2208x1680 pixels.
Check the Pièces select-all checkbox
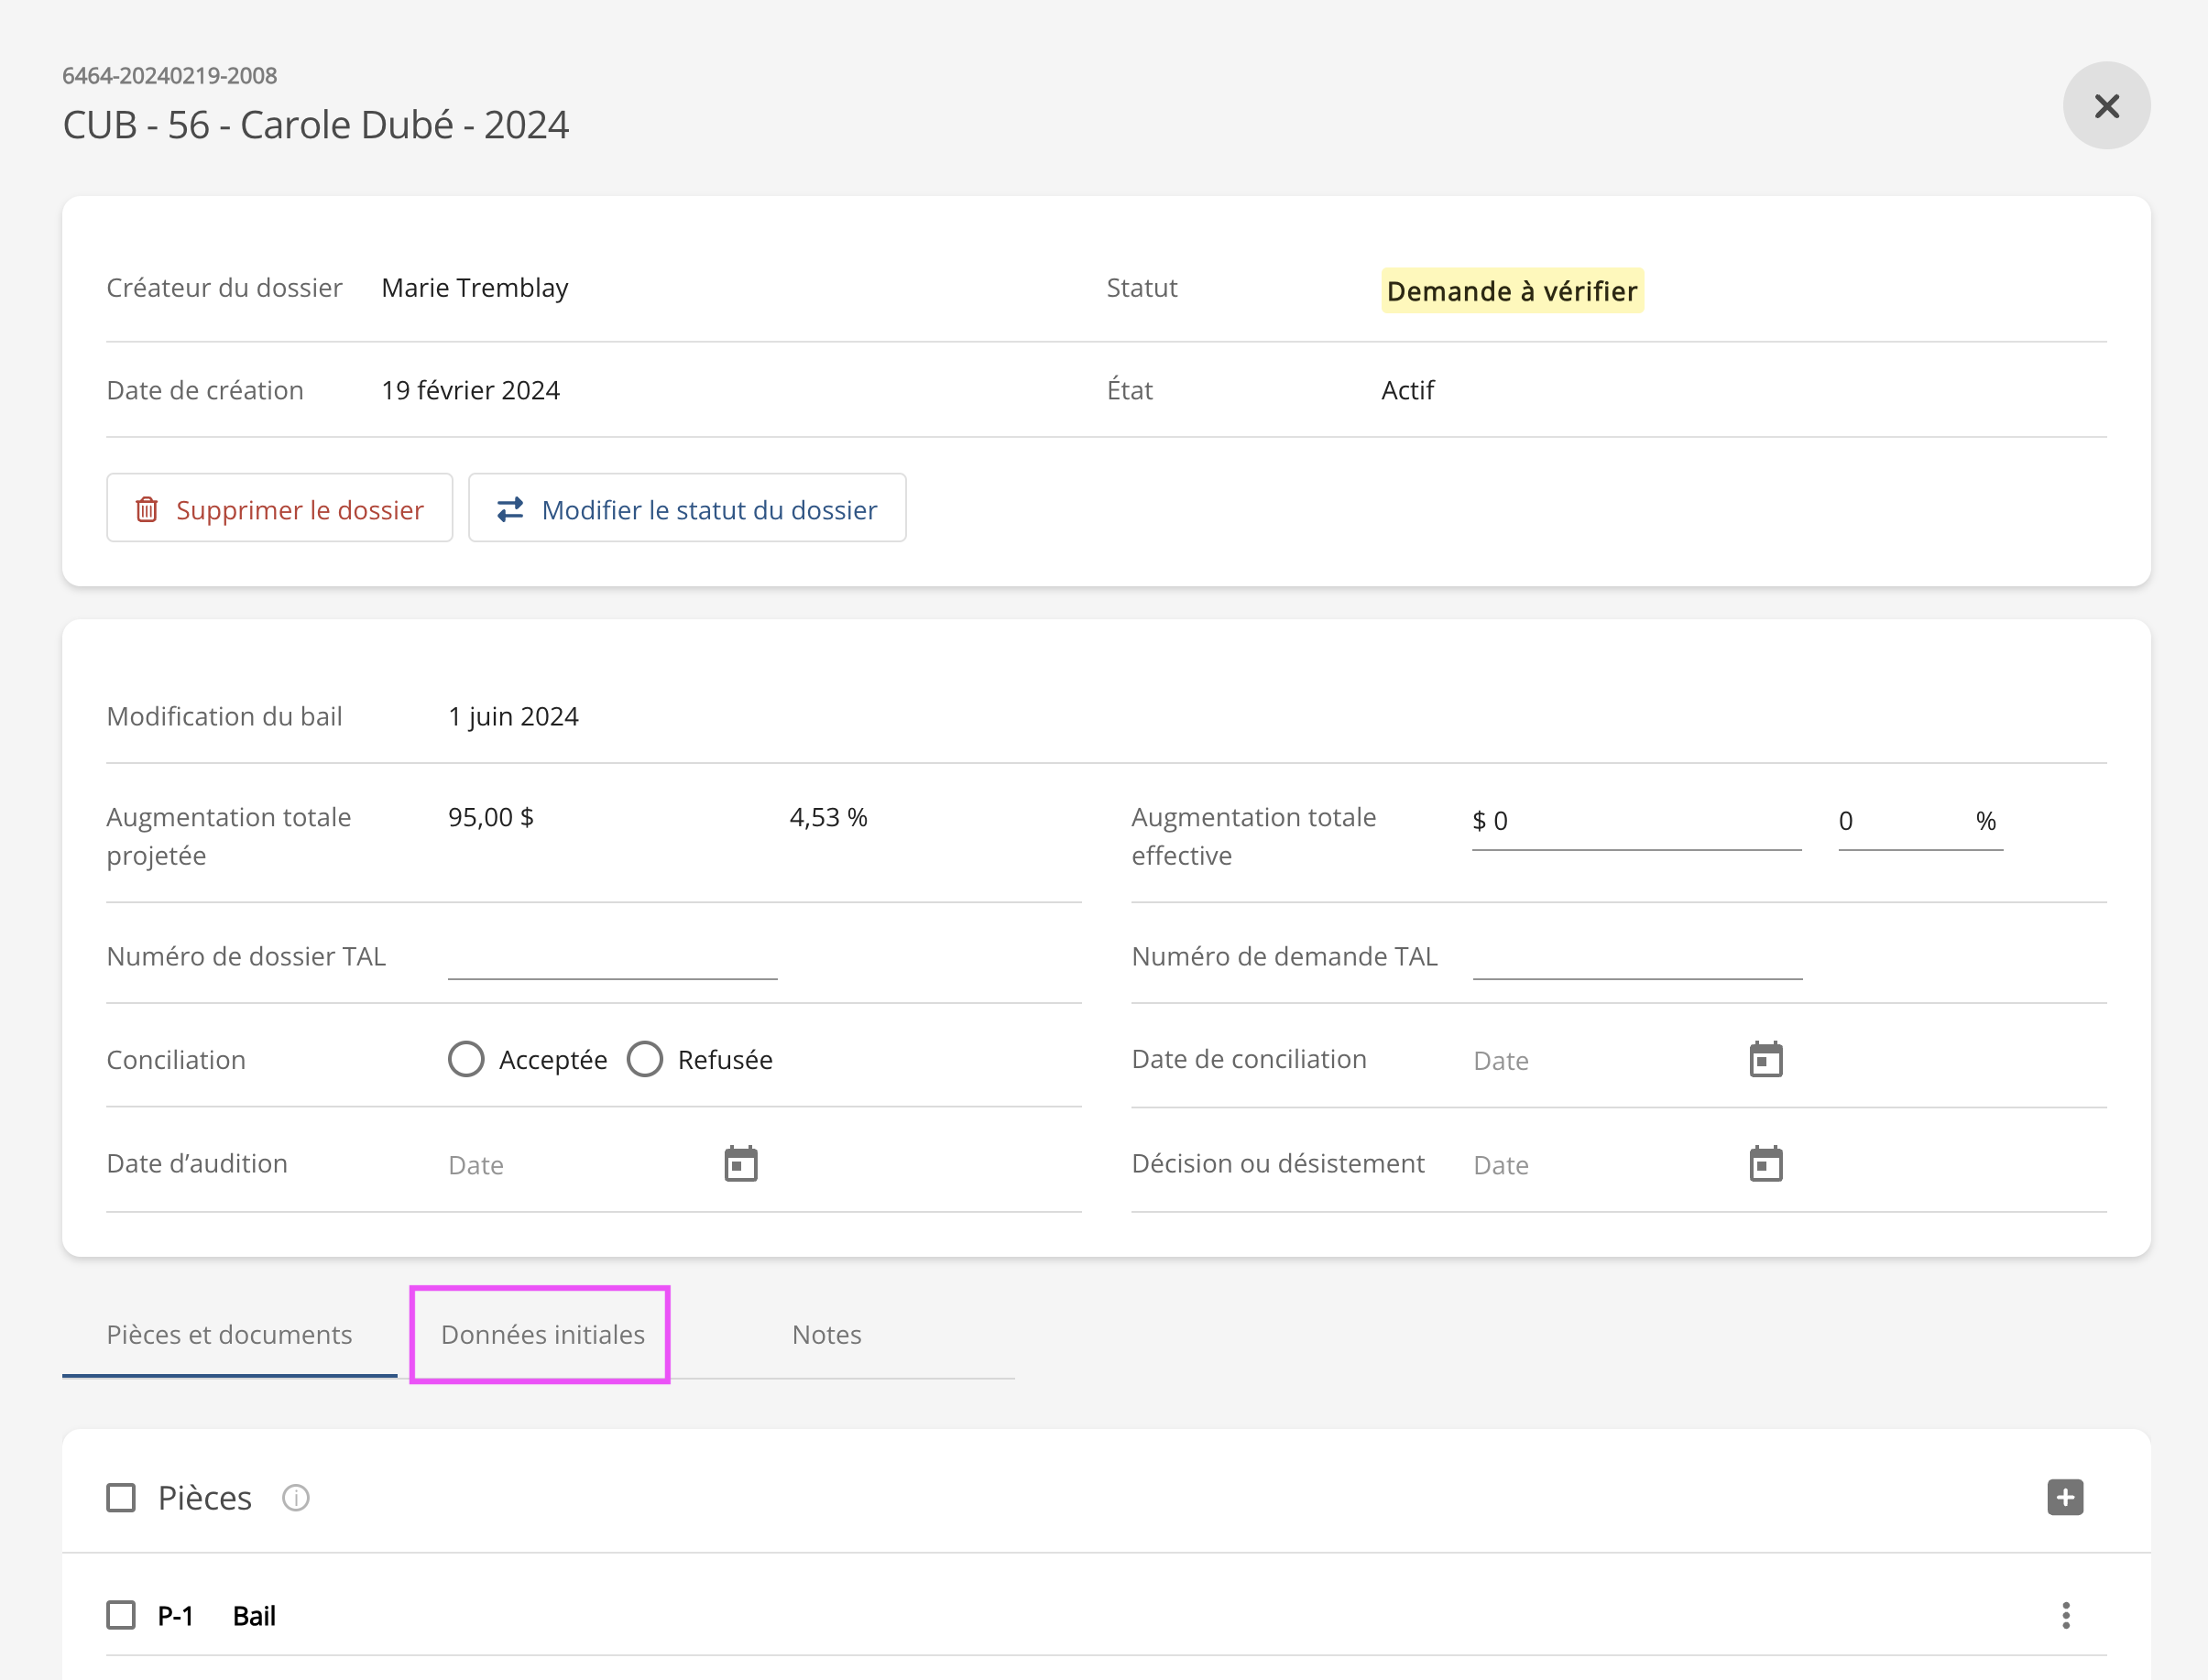(x=121, y=1497)
